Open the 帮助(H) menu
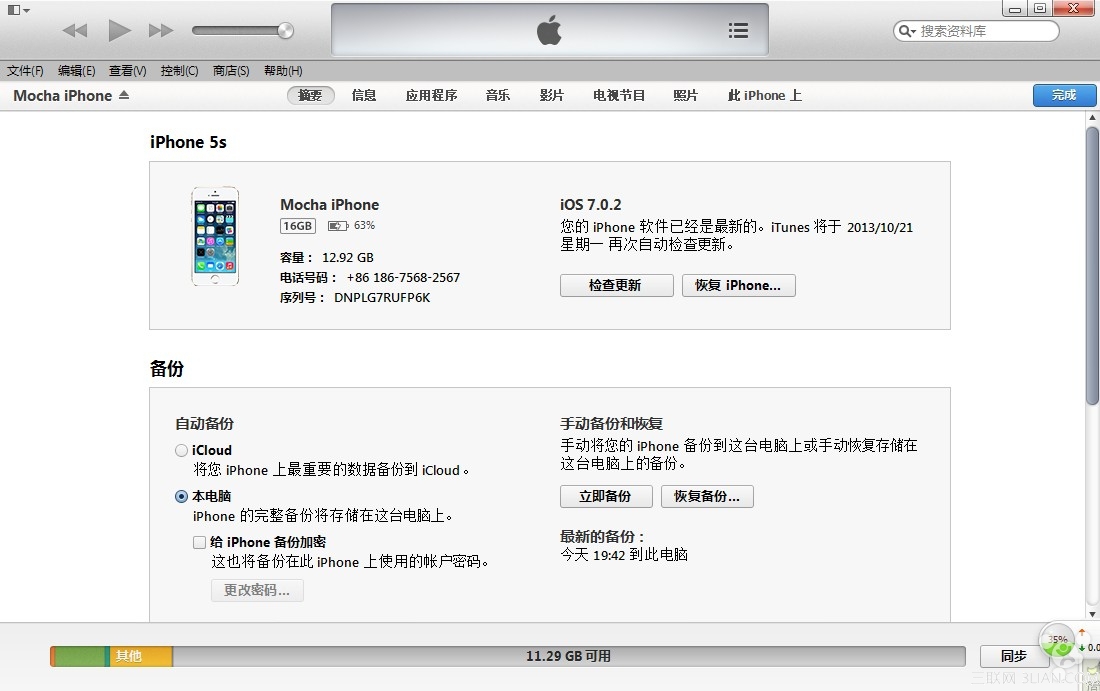The image size is (1100, 691). (x=283, y=71)
